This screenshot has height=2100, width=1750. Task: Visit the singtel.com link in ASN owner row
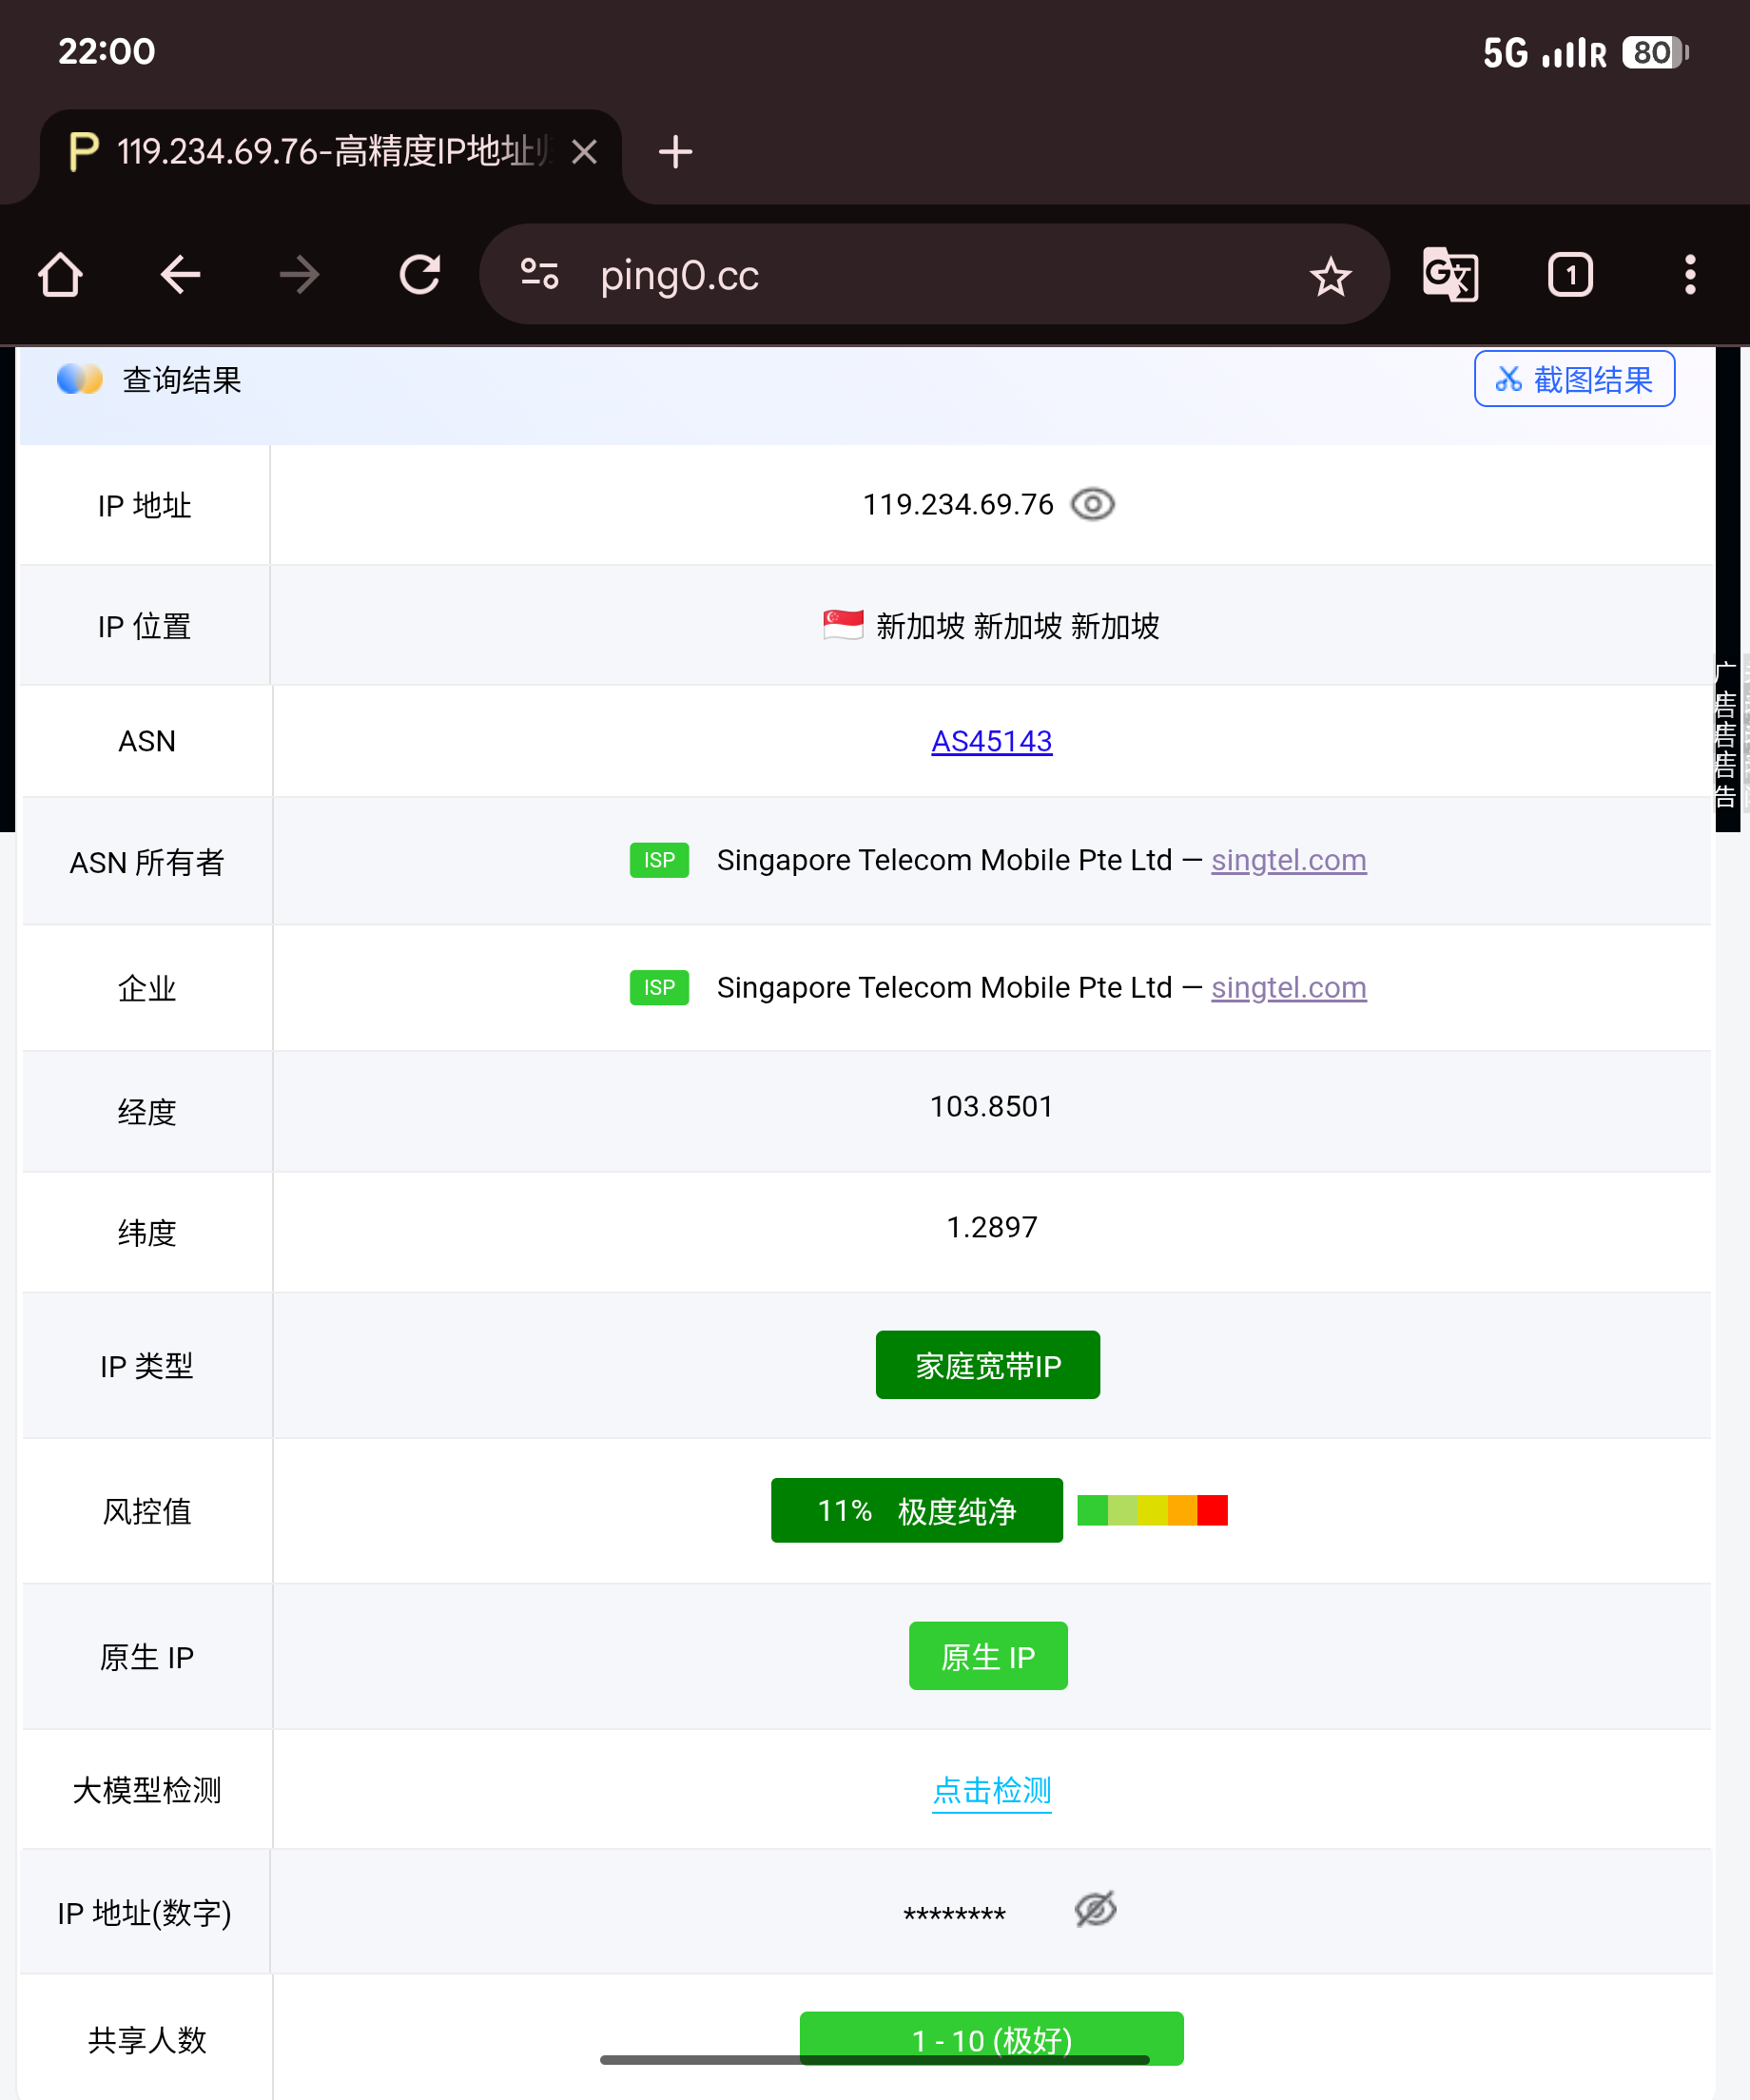click(x=1288, y=860)
